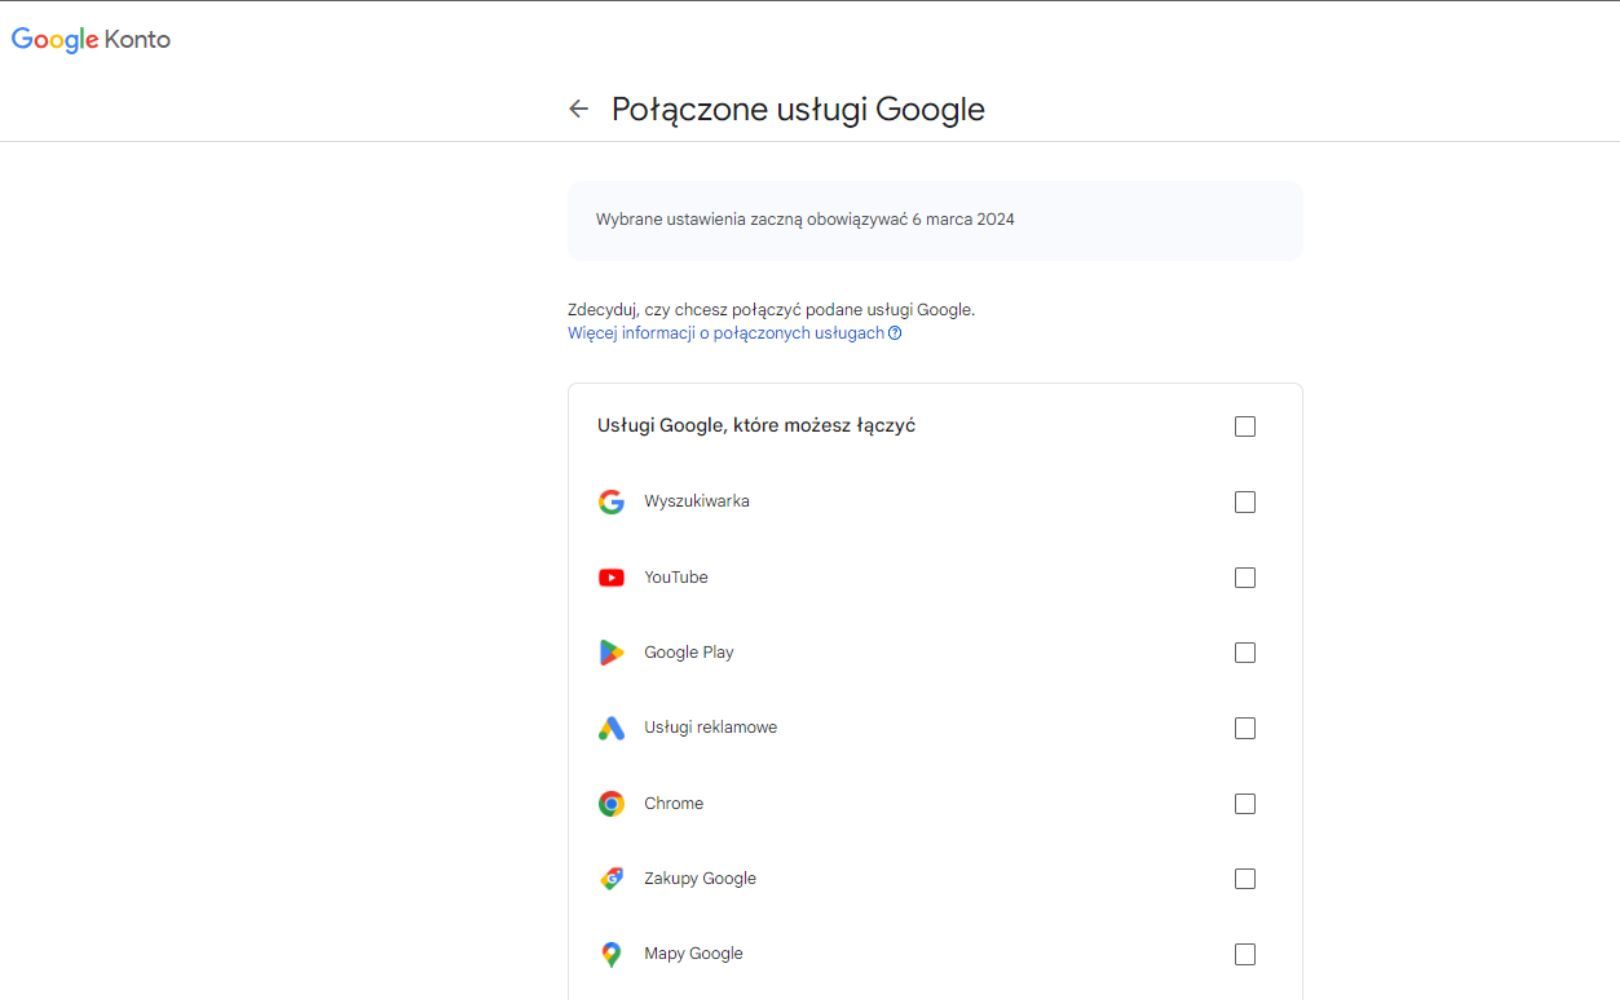
Task: Select the Google Play checkbox
Action: [x=1245, y=653]
